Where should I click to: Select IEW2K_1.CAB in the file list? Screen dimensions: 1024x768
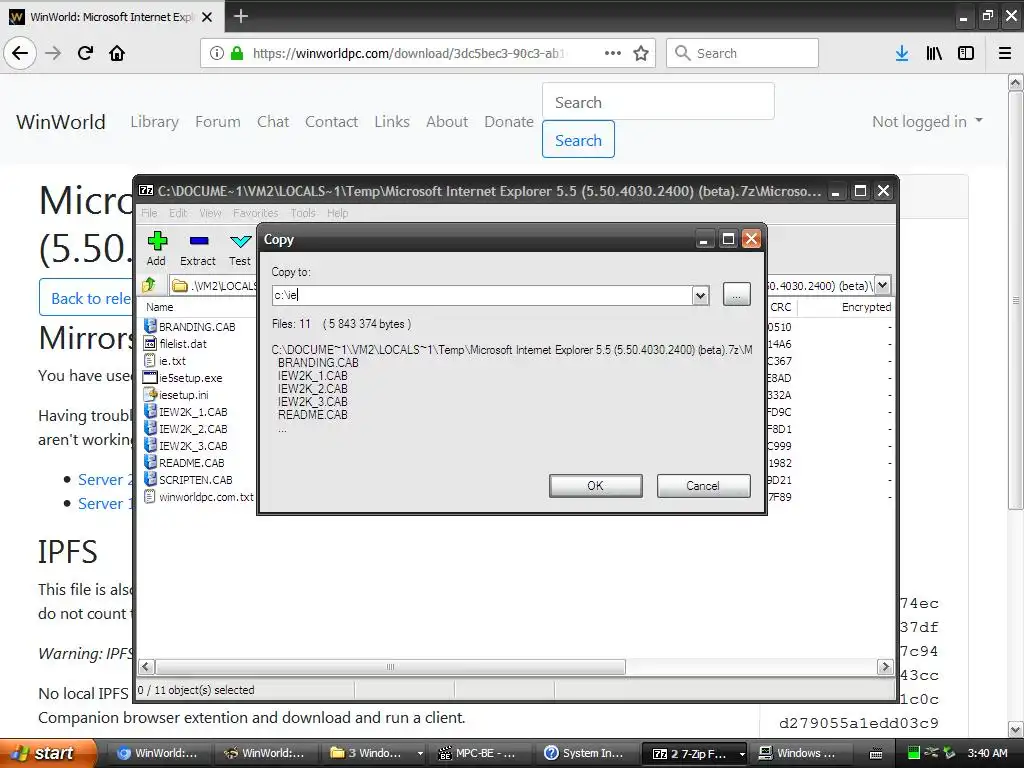[193, 411]
